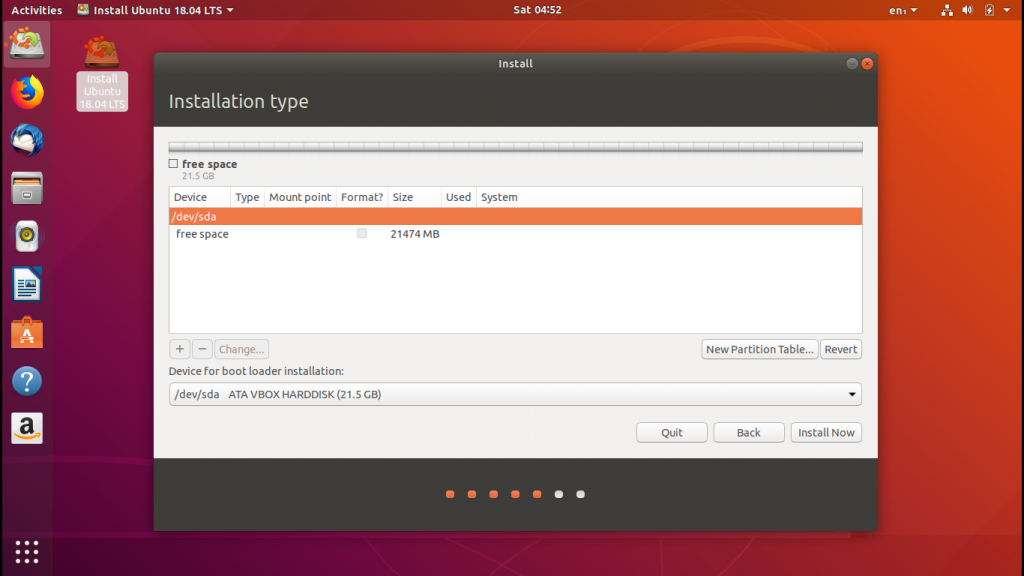Add a new partition with plus button
The image size is (1024, 576).
180,349
